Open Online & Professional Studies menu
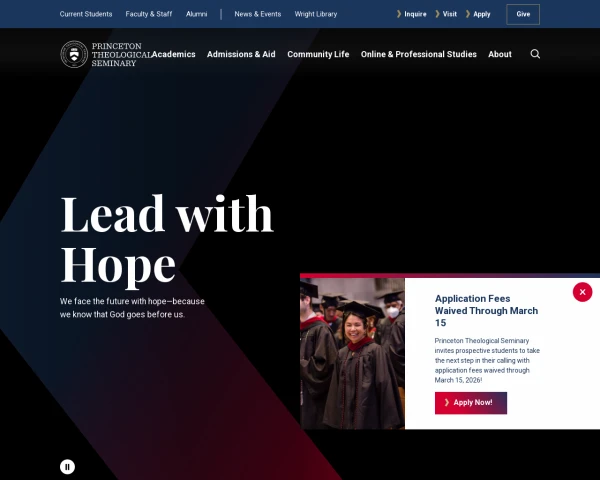 tap(419, 54)
